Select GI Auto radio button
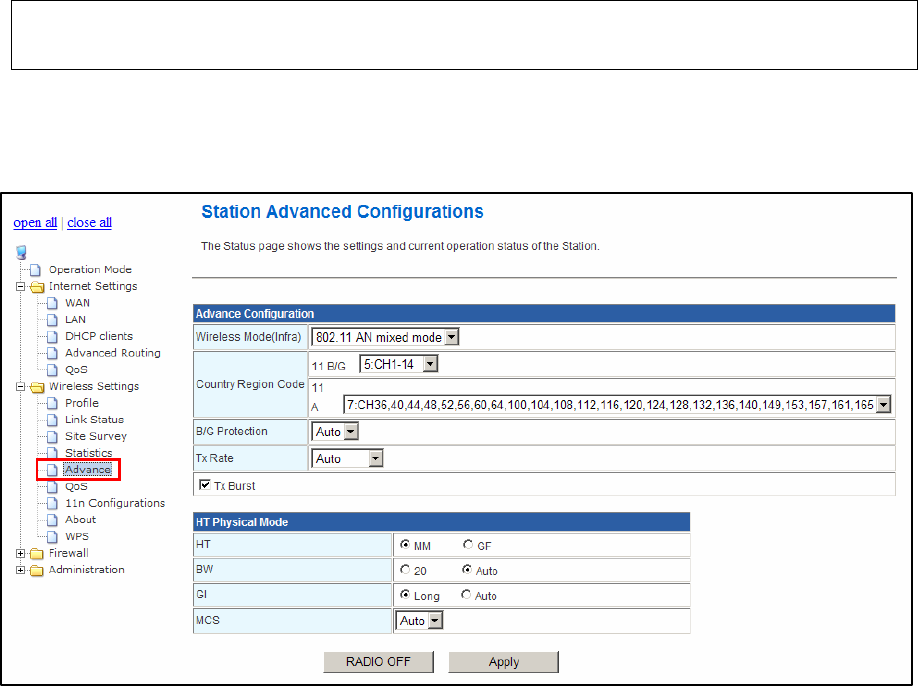The height and width of the screenshot is (686, 918). (x=466, y=595)
